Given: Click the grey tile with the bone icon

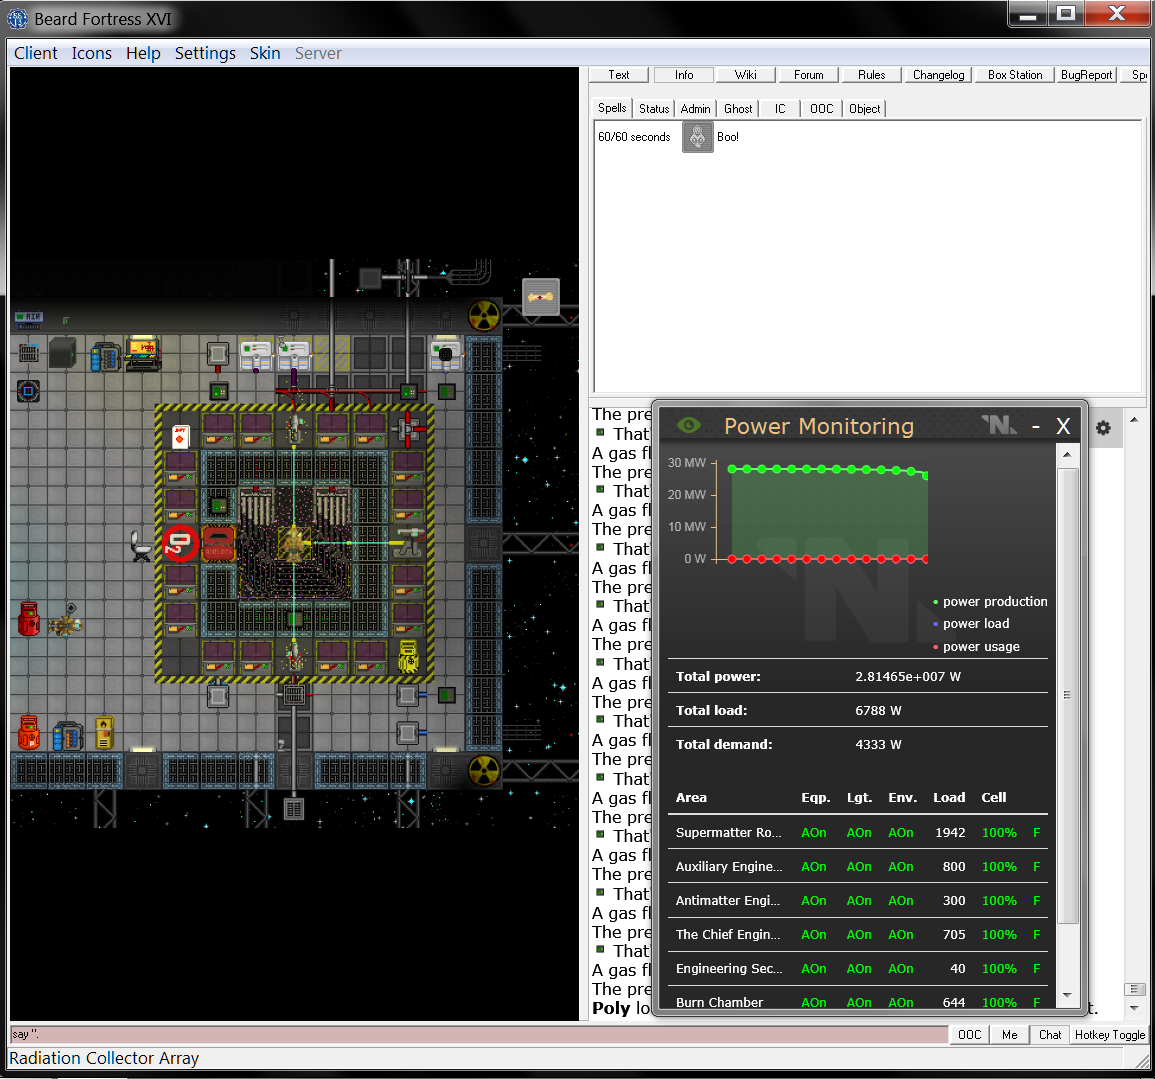Looking at the screenshot, I should [x=541, y=297].
